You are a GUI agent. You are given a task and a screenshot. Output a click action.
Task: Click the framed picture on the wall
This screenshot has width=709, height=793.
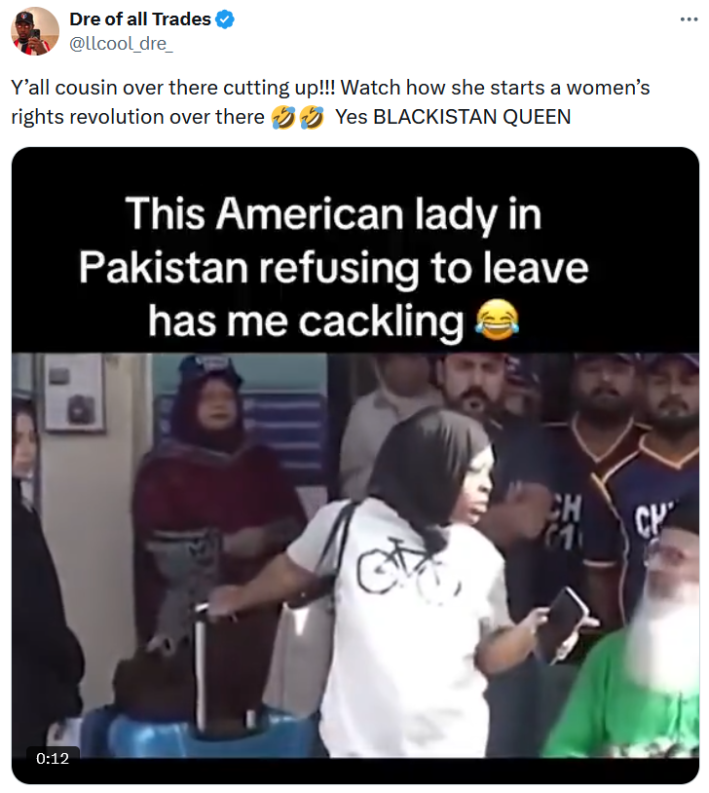point(73,393)
